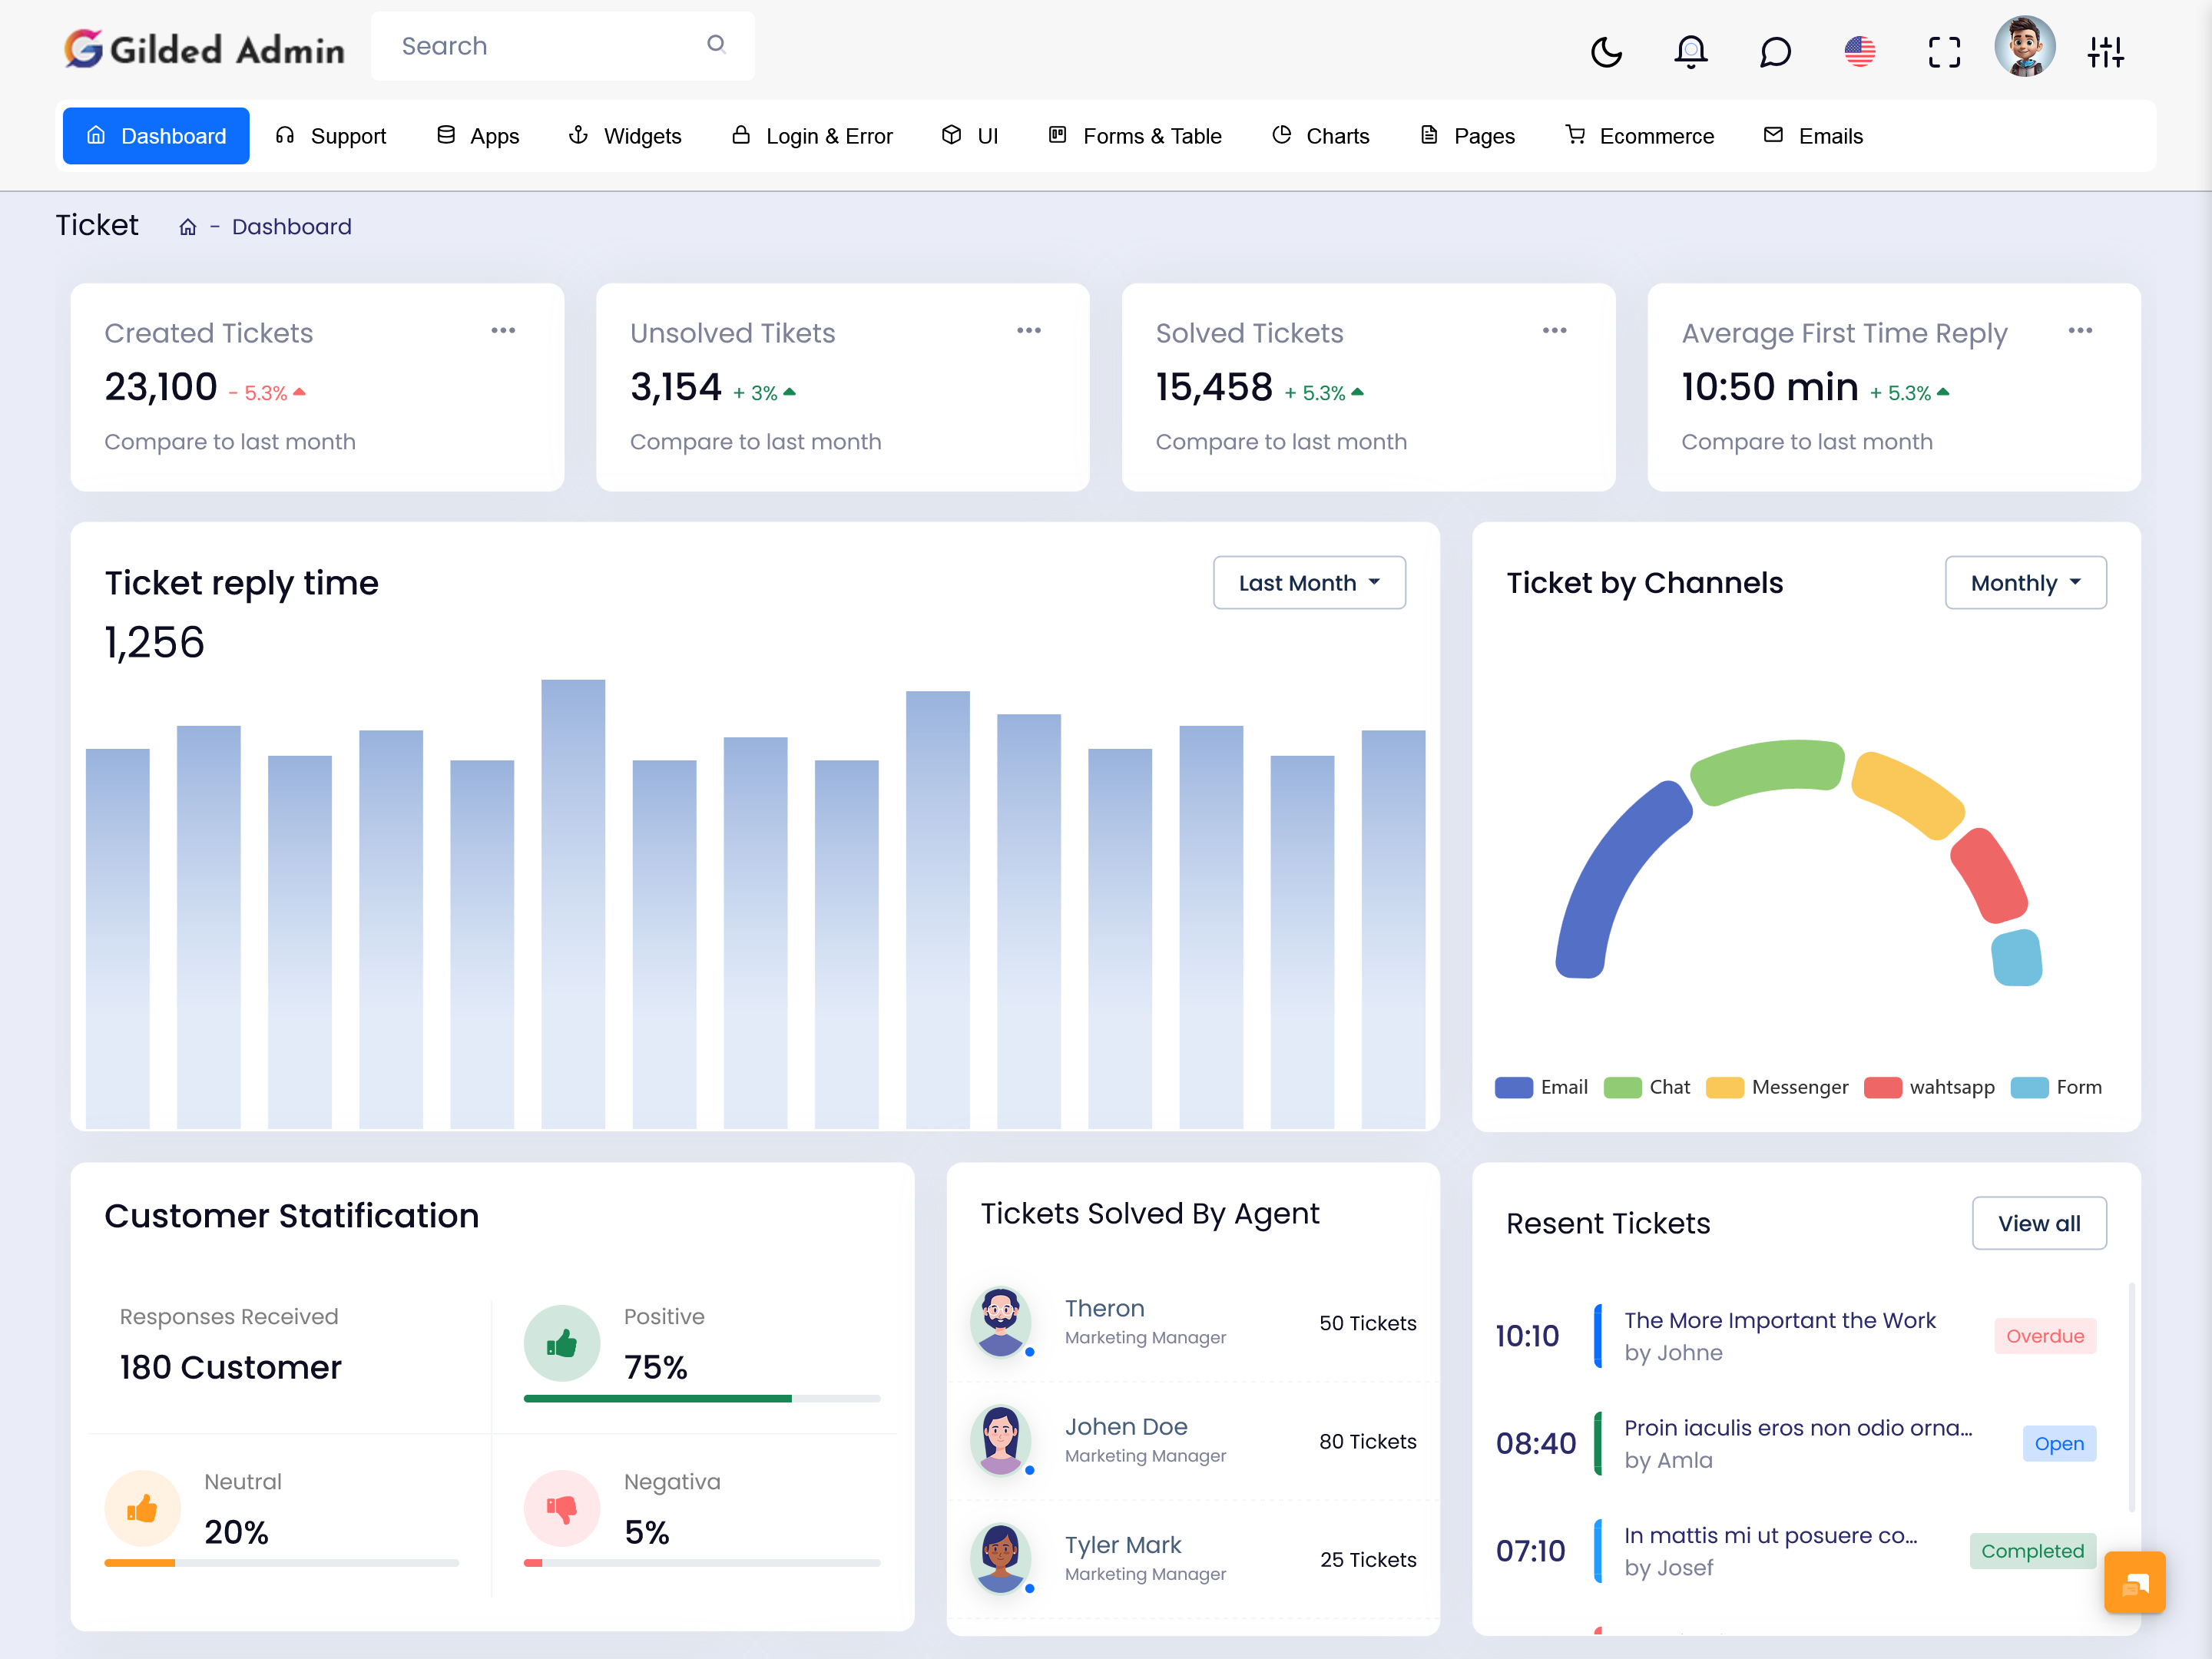Click the Theron agent name
The image size is (2212, 1659).
tap(1105, 1309)
